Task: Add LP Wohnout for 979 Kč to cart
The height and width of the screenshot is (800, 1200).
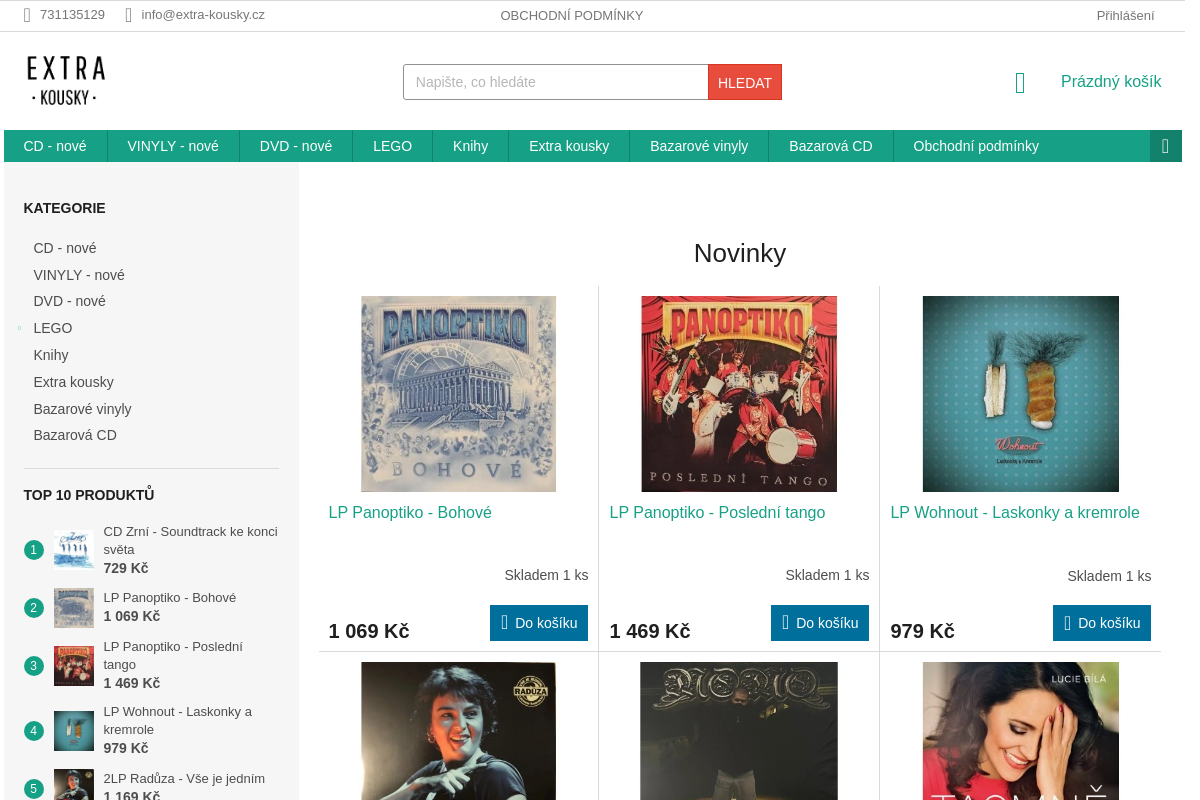Action: [x=1102, y=623]
